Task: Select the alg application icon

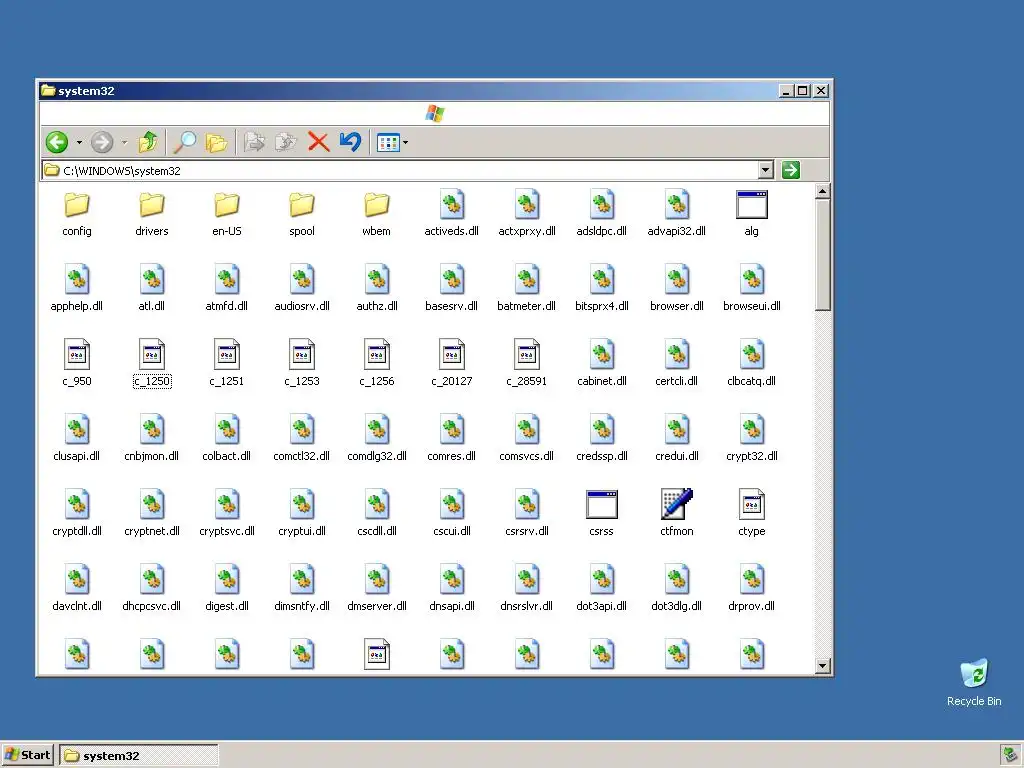Action: click(x=752, y=215)
